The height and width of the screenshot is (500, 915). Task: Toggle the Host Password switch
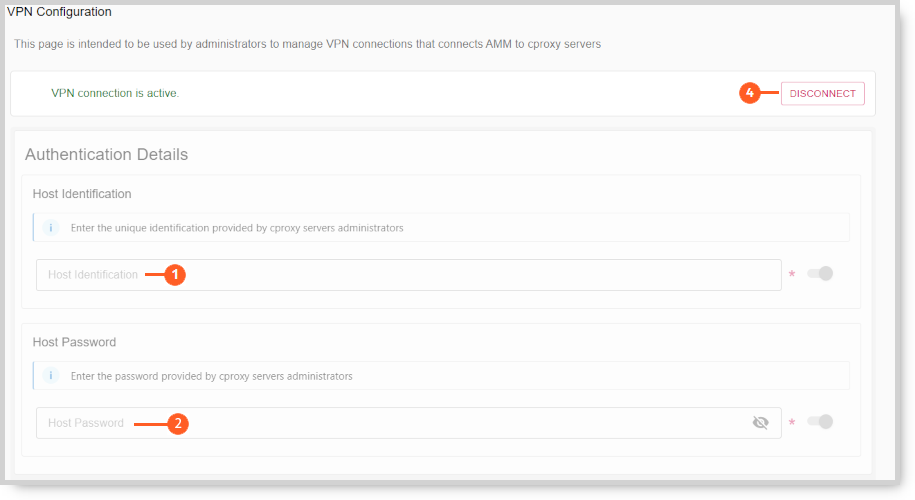pos(820,422)
